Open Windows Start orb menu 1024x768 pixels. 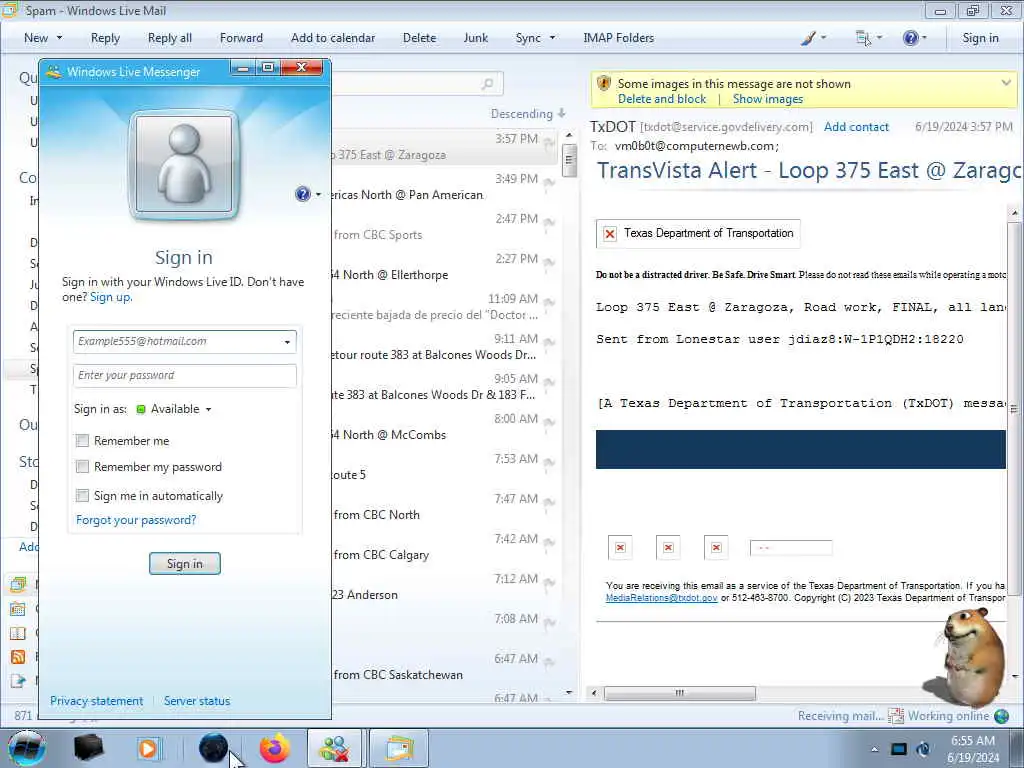pyautogui.click(x=27, y=748)
